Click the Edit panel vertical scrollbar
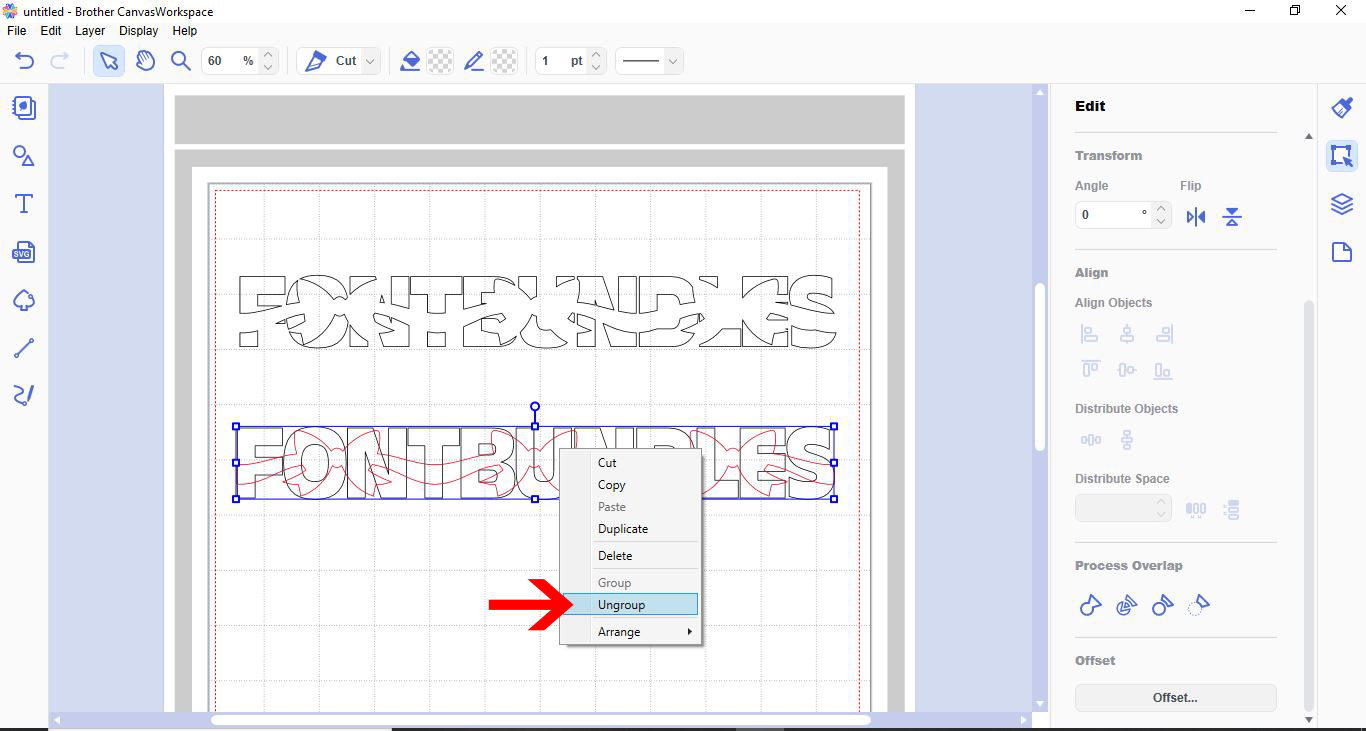Viewport: 1366px width, 731px height. click(x=1309, y=505)
